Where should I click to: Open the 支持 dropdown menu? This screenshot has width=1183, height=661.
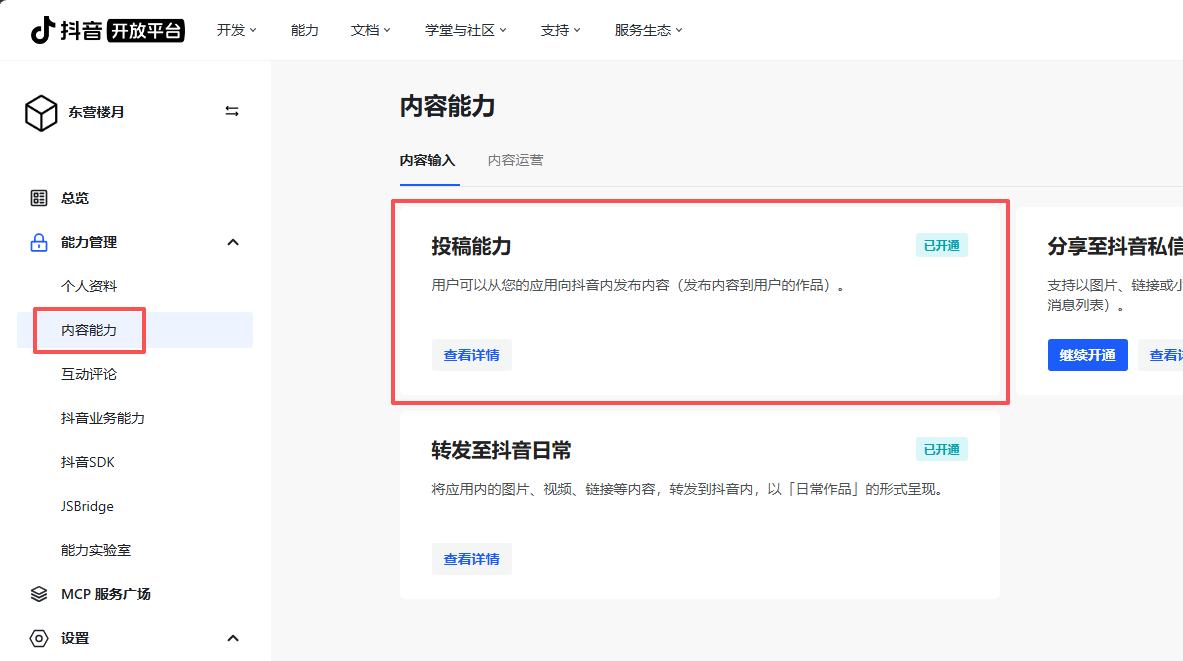coord(561,30)
